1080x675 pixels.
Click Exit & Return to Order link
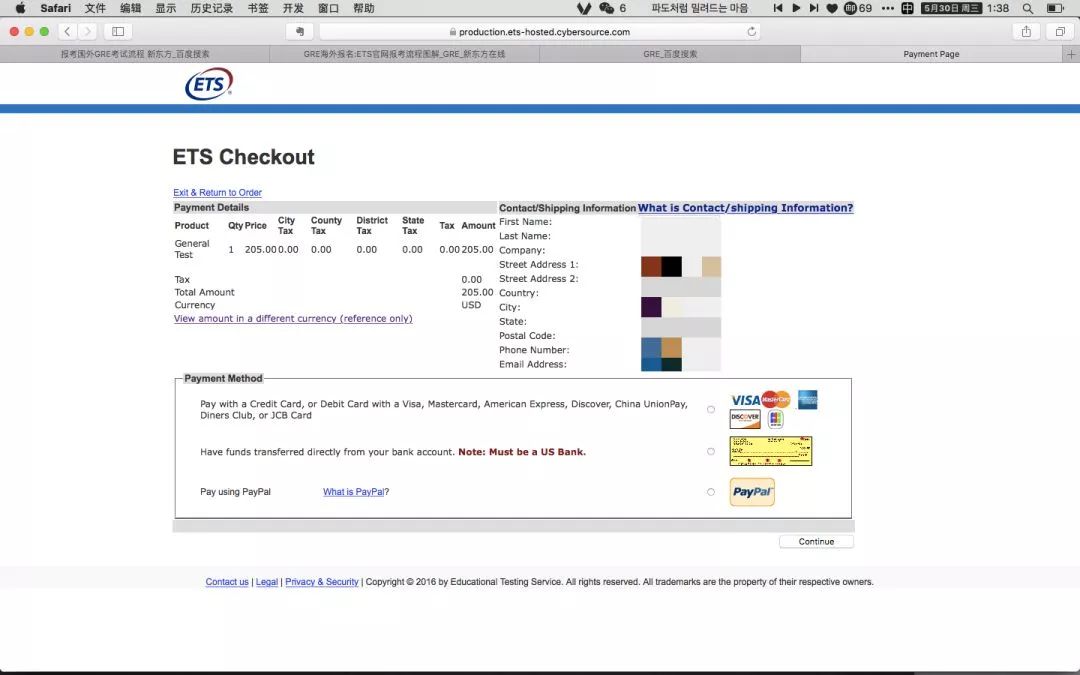pos(218,193)
